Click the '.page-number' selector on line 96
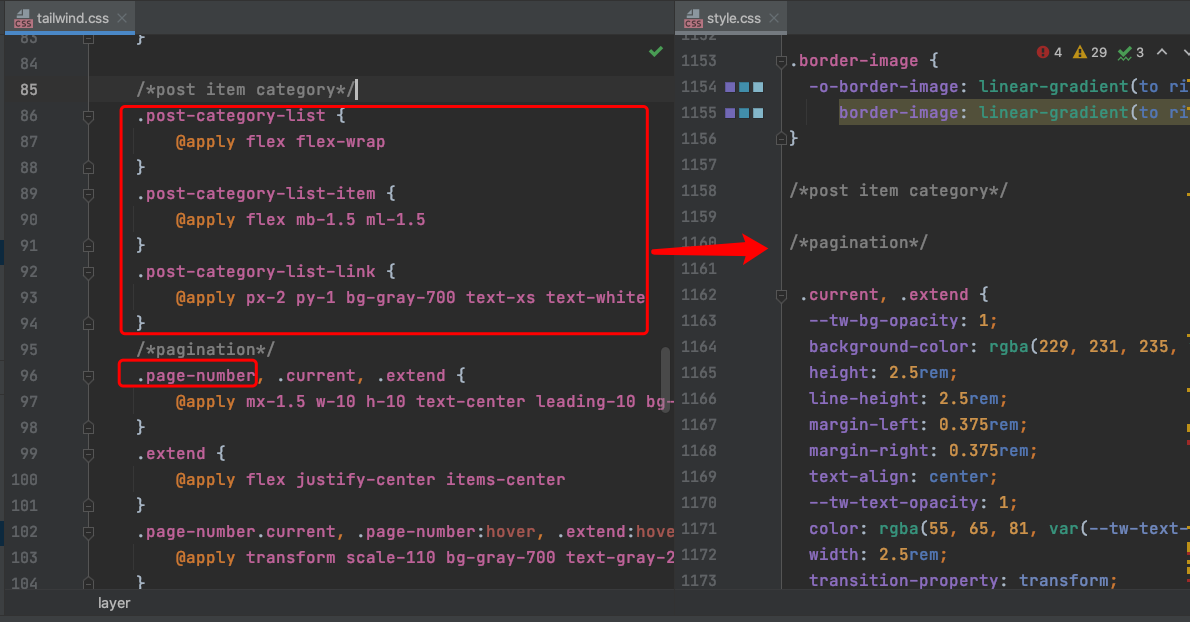The height and width of the screenshot is (622, 1190). [x=196, y=375]
